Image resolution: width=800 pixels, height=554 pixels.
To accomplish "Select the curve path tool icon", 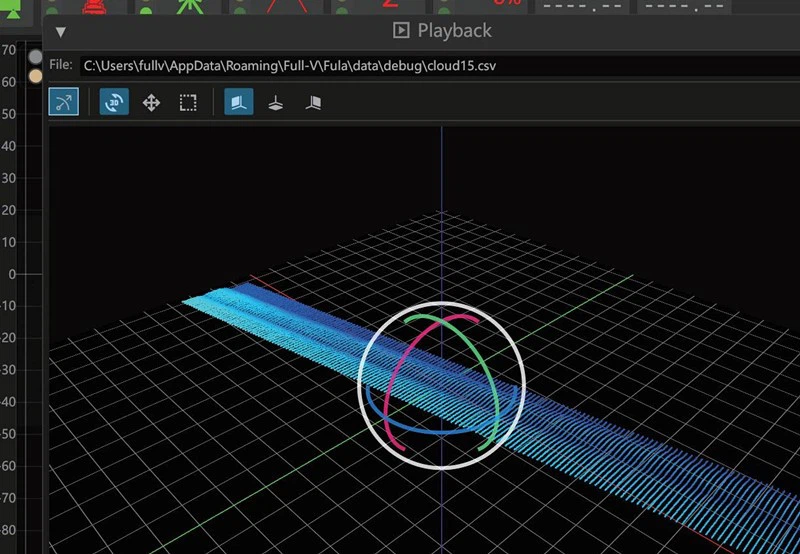I will 64,102.
